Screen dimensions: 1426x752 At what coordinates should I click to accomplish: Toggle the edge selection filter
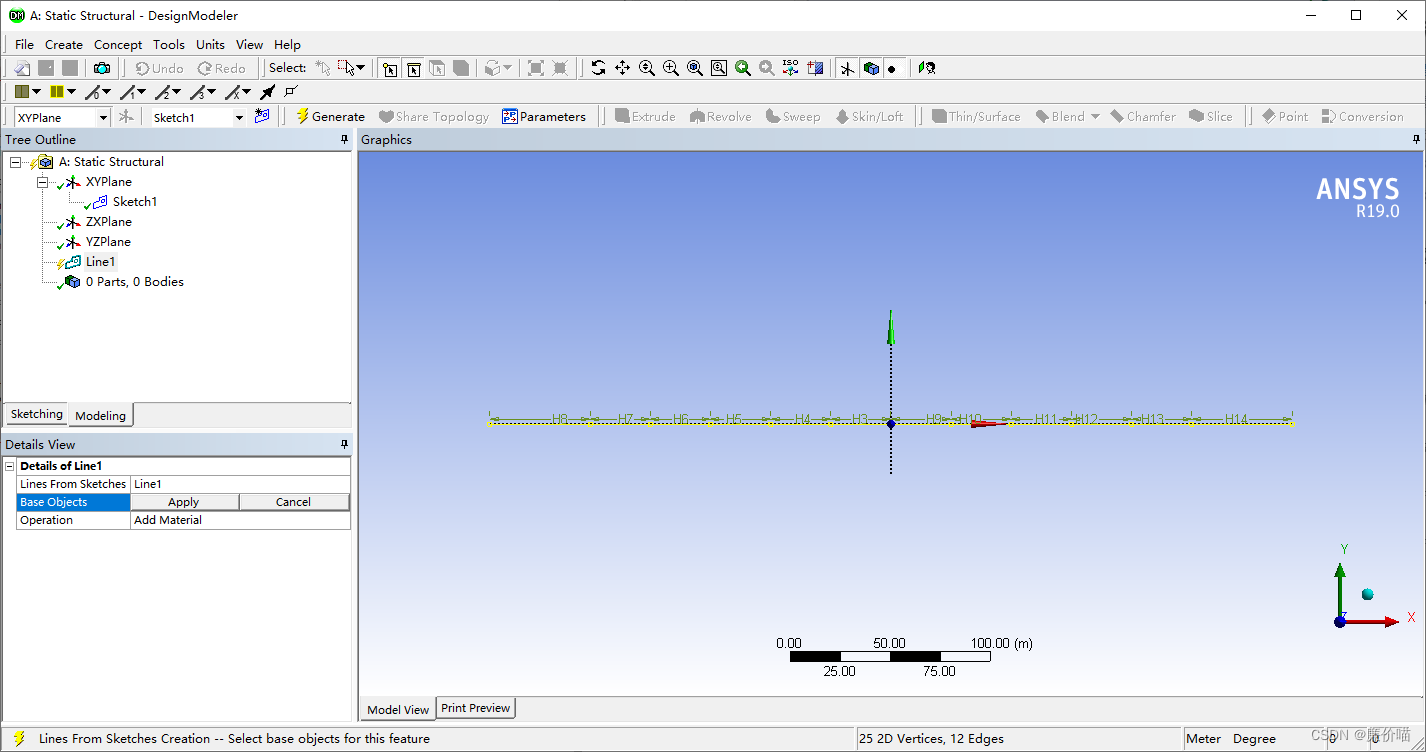(x=413, y=68)
